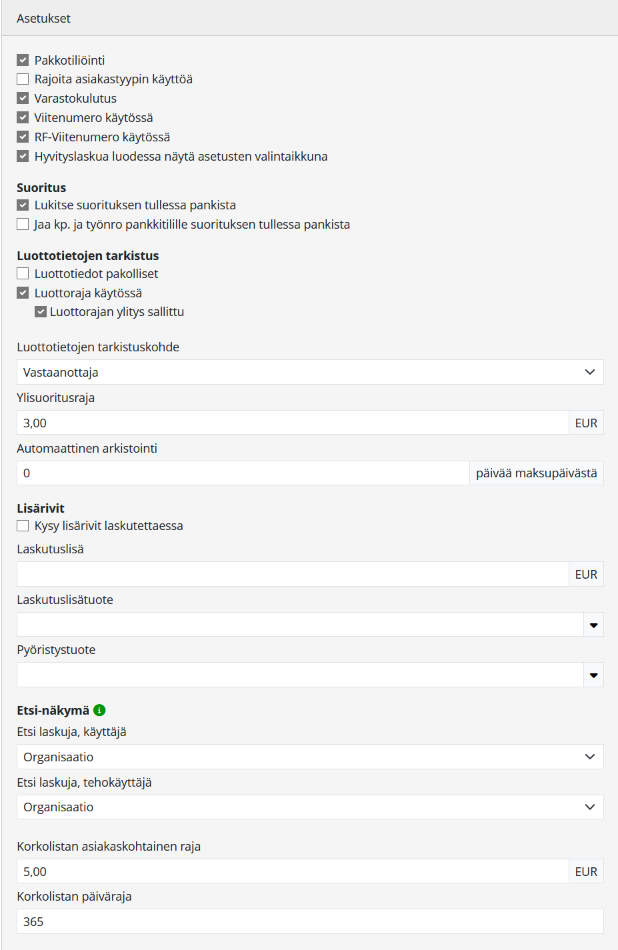Image resolution: width=618 pixels, height=950 pixels.
Task: Expand the Laskutuslisätuote dropdown arrow
Action: click(x=594, y=626)
